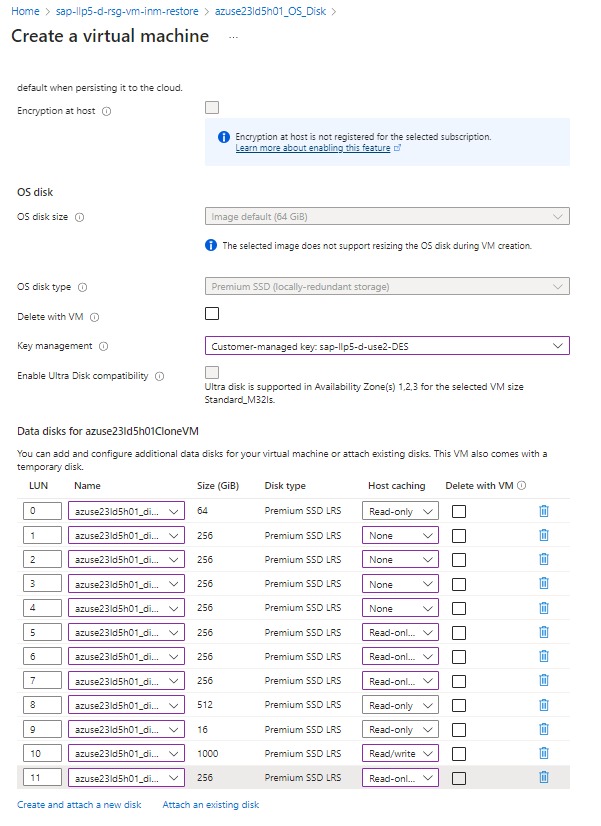Open the Key management dropdown
The width and height of the screenshot is (601, 826).
386,346
